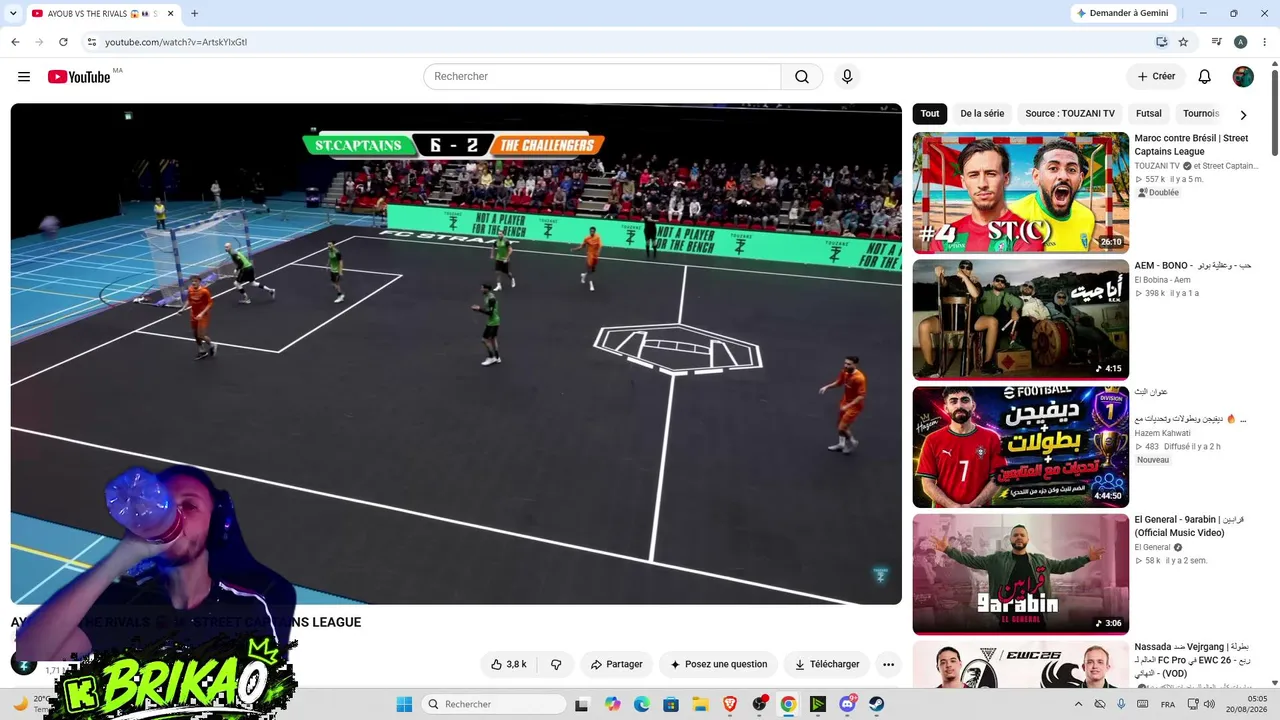Open the video's more actions menu
Image resolution: width=1280 pixels, height=720 pixels.
(x=888, y=664)
